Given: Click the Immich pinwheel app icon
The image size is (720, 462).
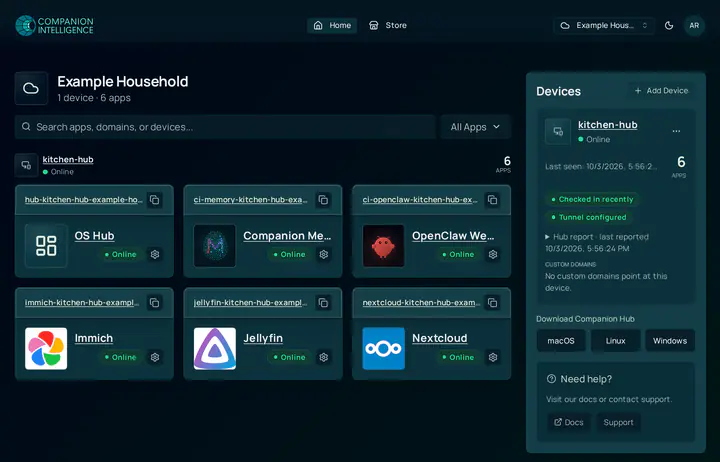Looking at the screenshot, I should [x=46, y=349].
